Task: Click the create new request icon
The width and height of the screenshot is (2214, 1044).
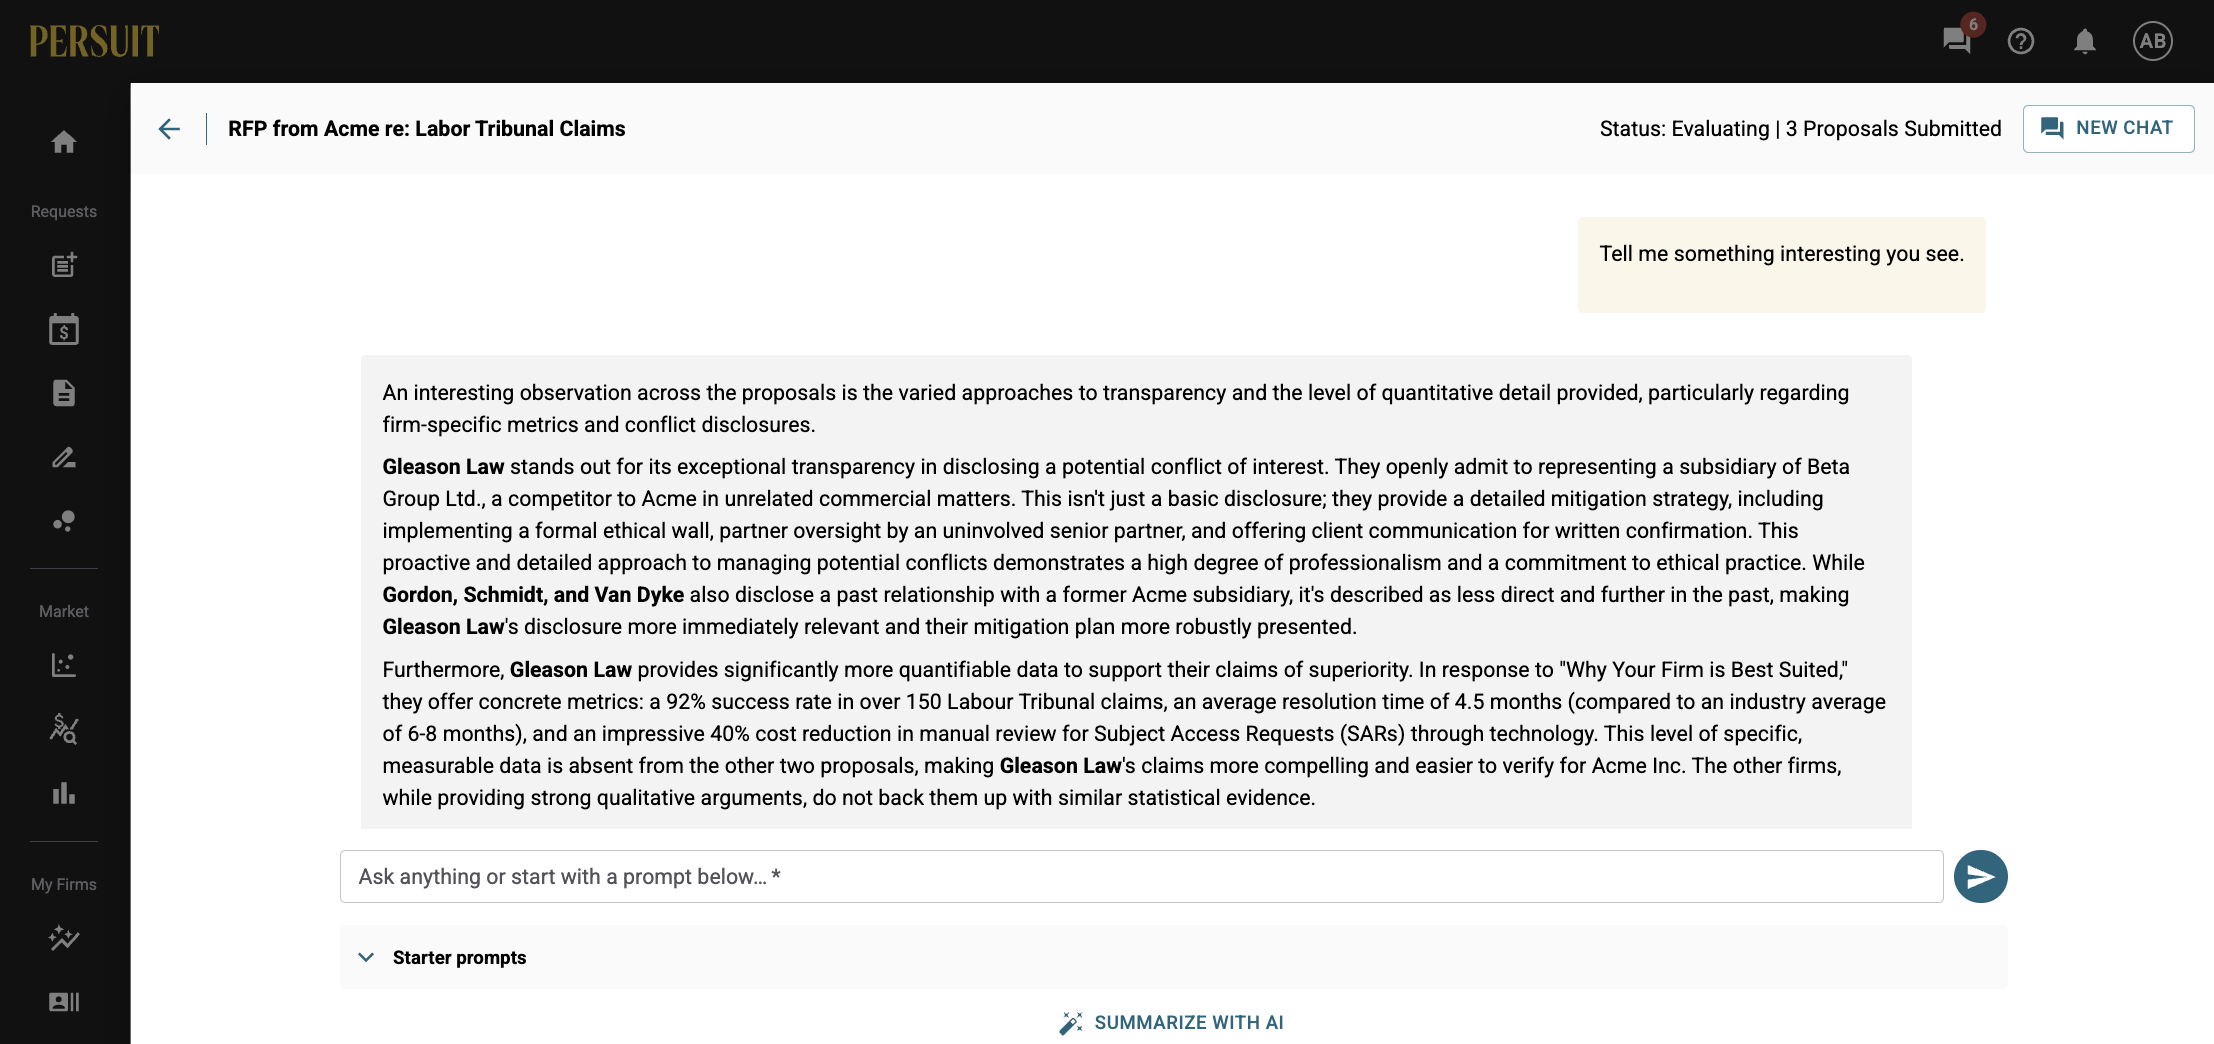Action: tap(64, 265)
